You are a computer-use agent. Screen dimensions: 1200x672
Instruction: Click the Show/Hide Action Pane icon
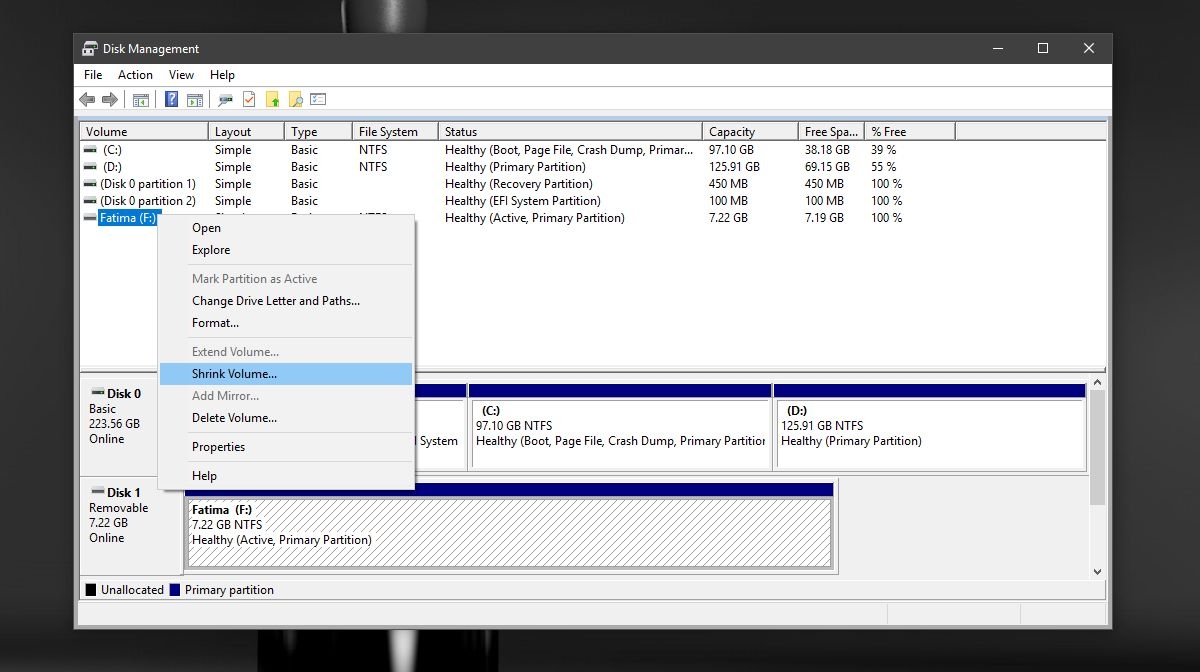tap(195, 100)
